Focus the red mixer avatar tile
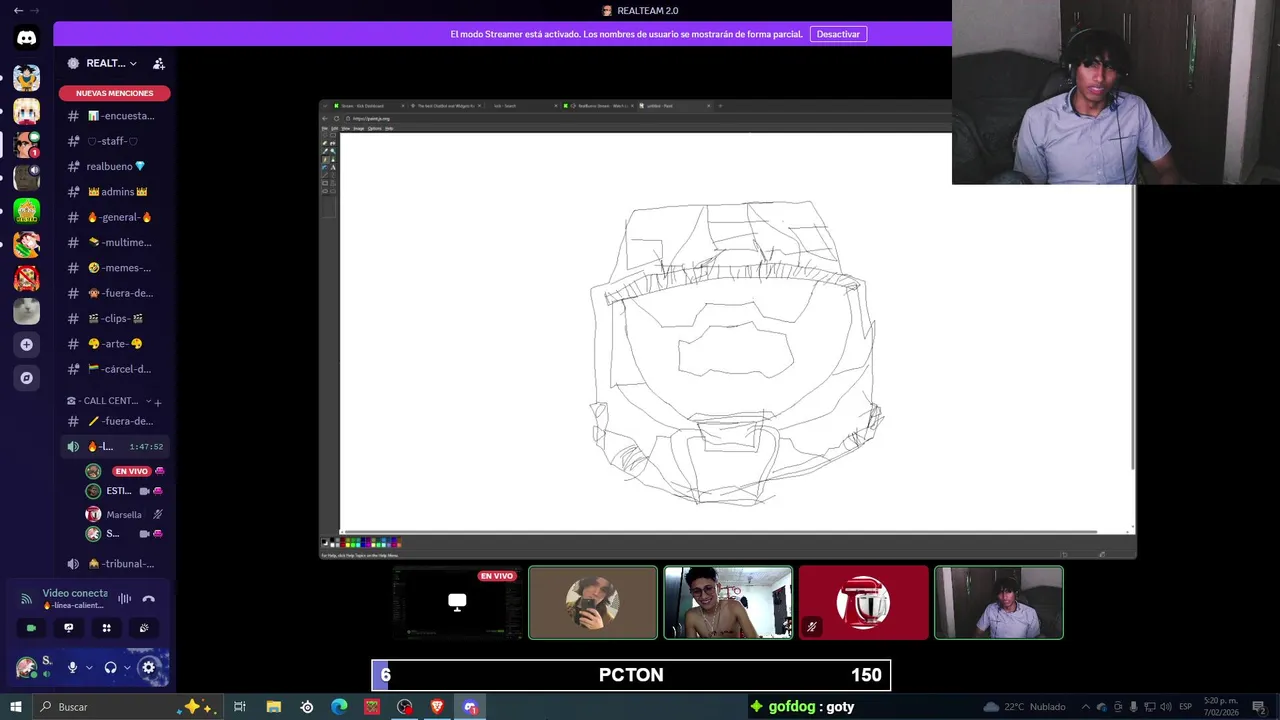This screenshot has height=720, width=1280. (x=863, y=602)
